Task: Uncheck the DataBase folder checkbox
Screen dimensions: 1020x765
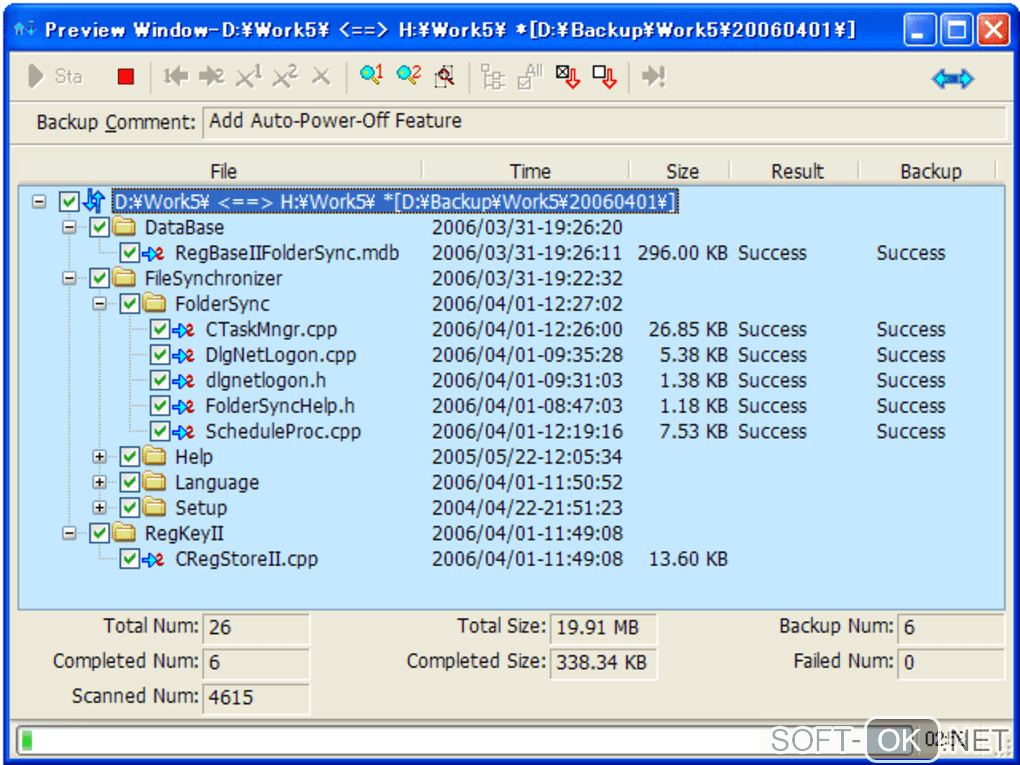Action: [99, 227]
